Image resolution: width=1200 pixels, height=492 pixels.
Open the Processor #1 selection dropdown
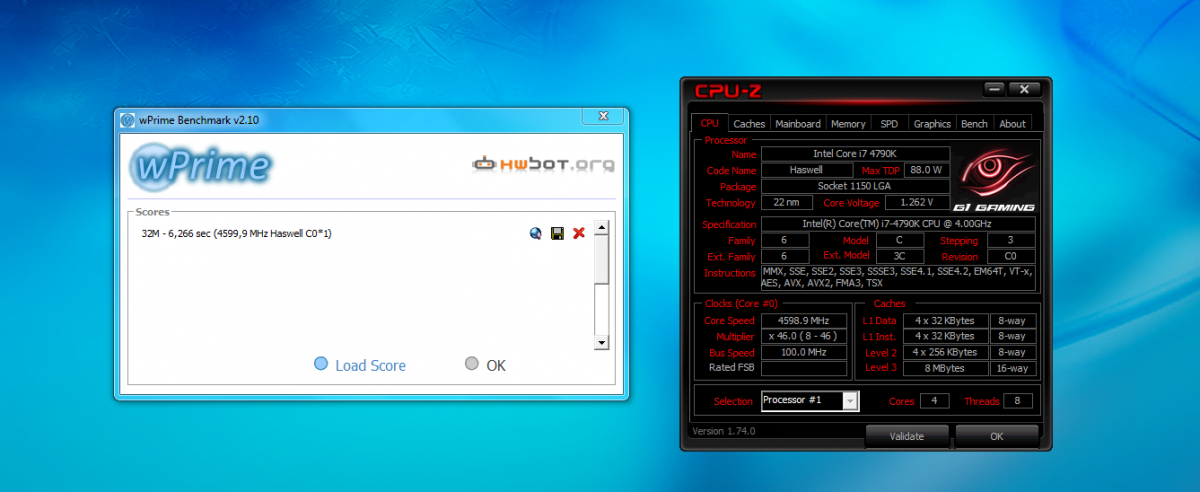[x=809, y=401]
